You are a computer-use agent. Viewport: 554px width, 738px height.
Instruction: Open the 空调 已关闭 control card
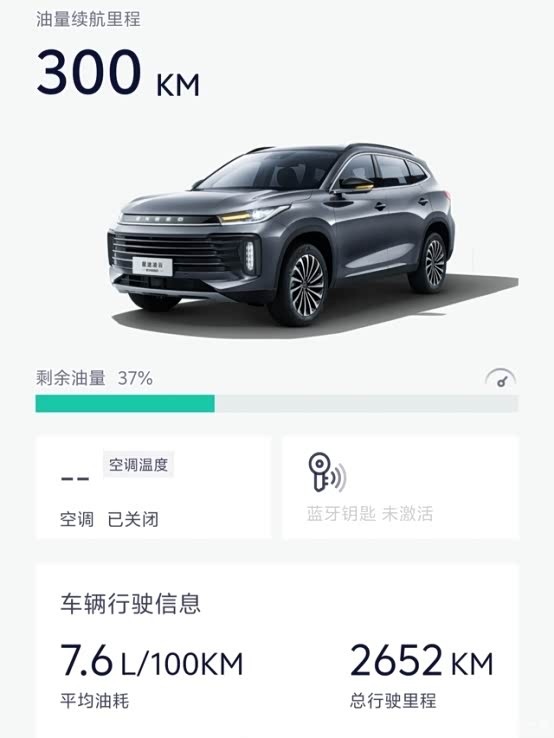[153, 488]
